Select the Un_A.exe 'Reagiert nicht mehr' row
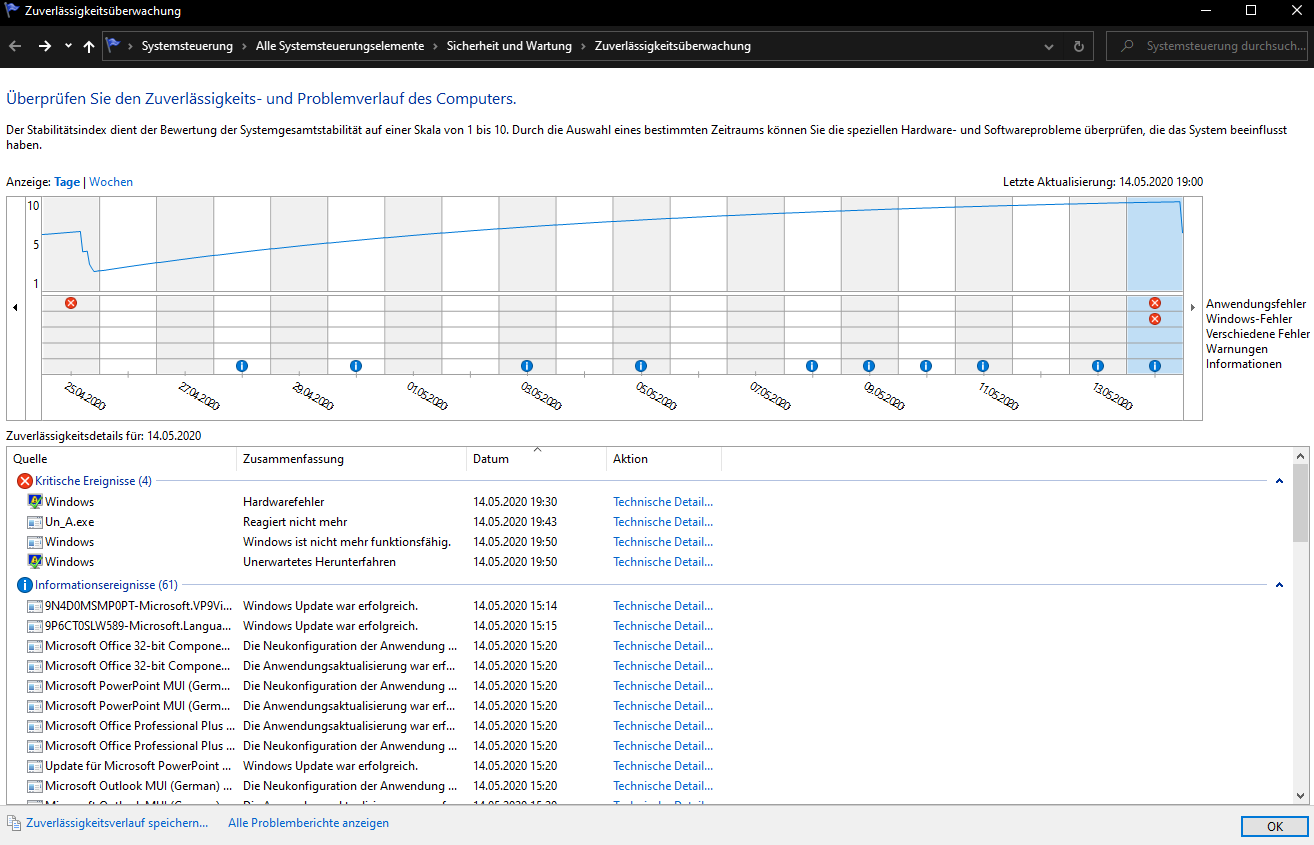The image size is (1314, 845). [650, 522]
